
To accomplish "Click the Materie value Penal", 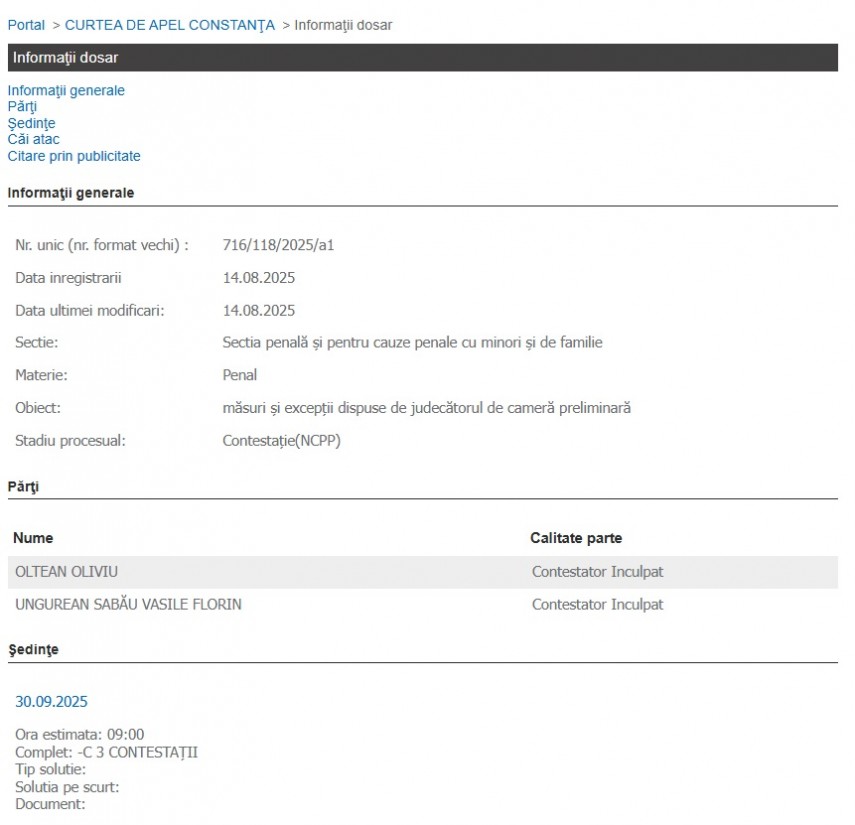I will [239, 375].
